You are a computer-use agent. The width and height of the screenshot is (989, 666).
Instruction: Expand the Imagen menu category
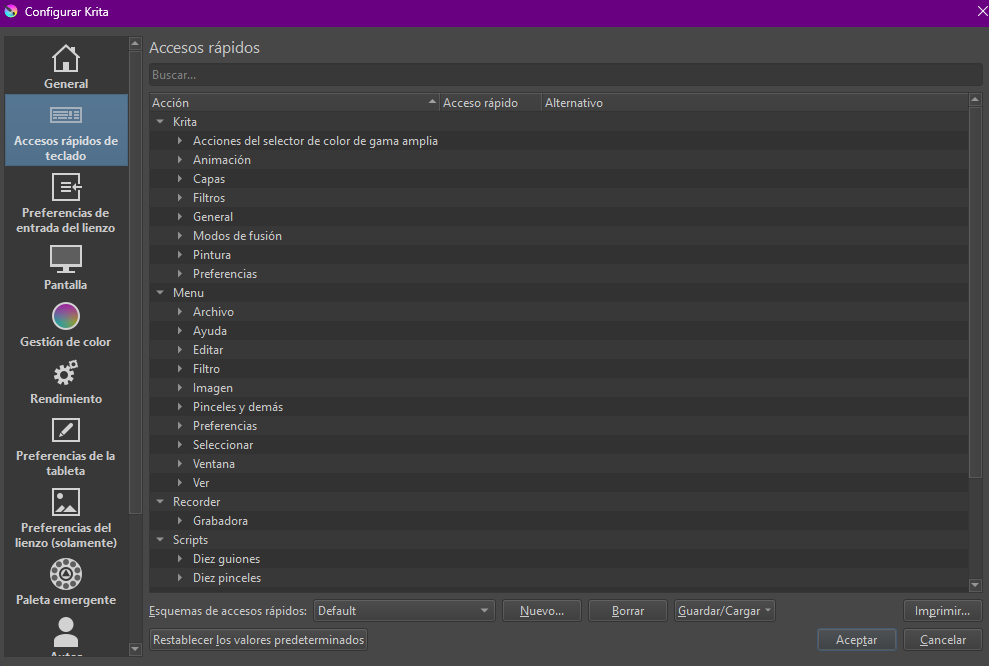pos(180,388)
